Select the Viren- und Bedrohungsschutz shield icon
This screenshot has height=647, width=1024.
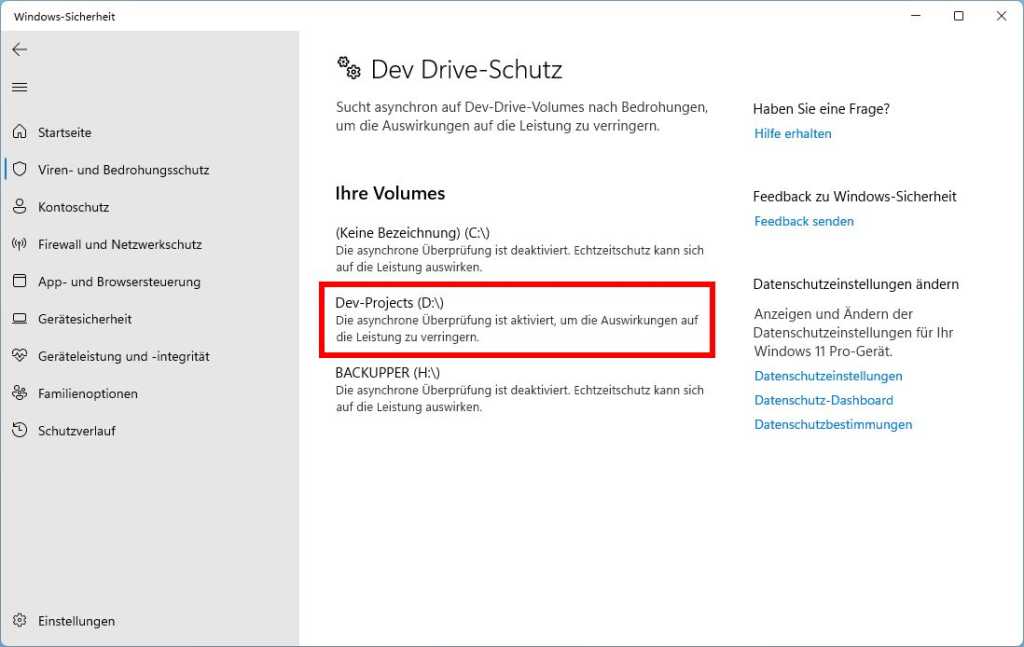pyautogui.click(x=20, y=170)
